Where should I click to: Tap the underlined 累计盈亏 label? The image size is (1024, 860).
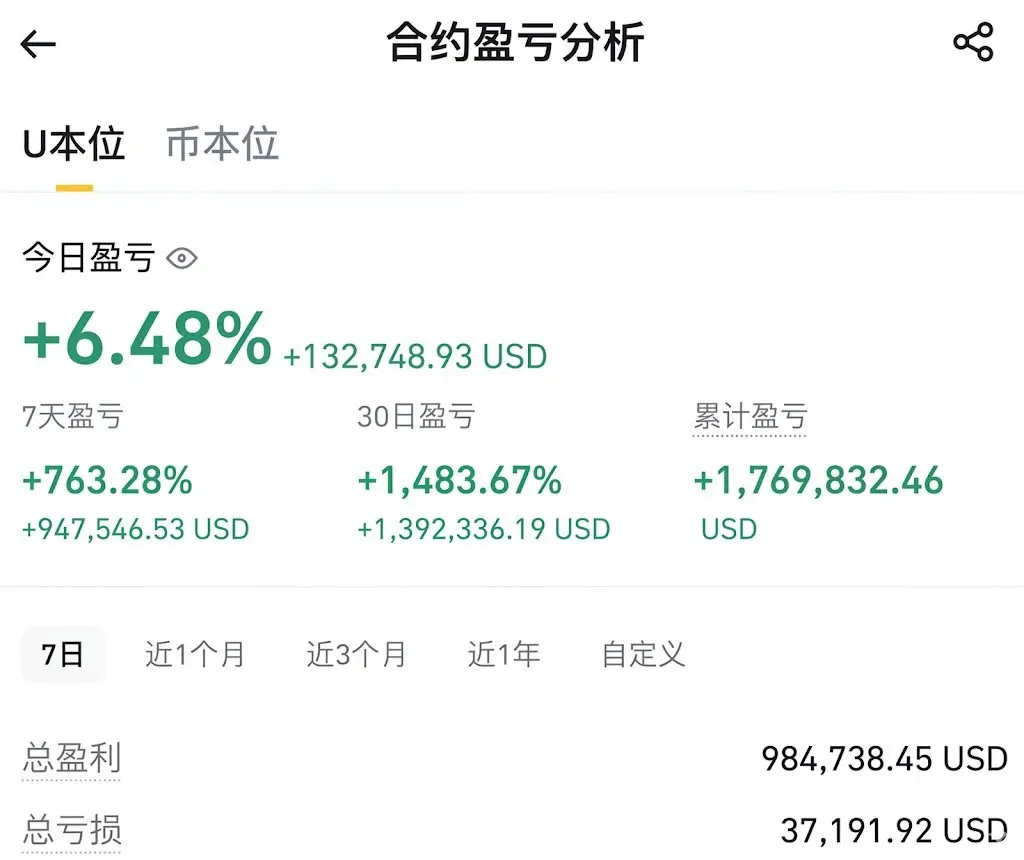tap(750, 417)
